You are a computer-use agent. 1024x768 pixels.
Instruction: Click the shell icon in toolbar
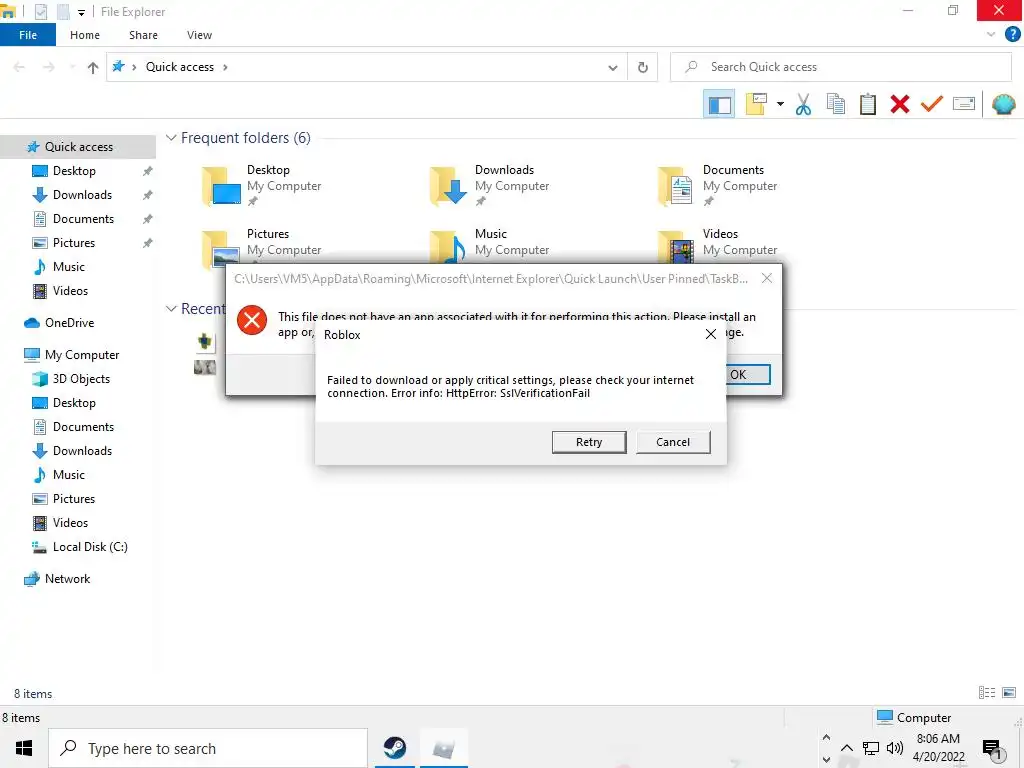click(1003, 104)
